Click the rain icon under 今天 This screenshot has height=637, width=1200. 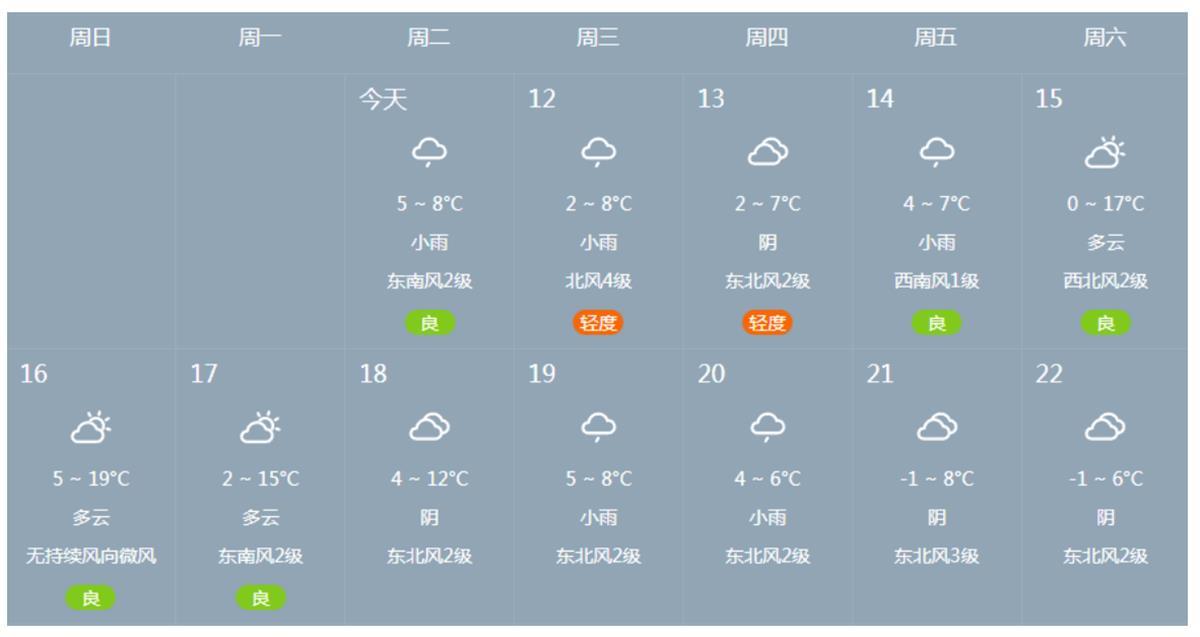coord(430,150)
